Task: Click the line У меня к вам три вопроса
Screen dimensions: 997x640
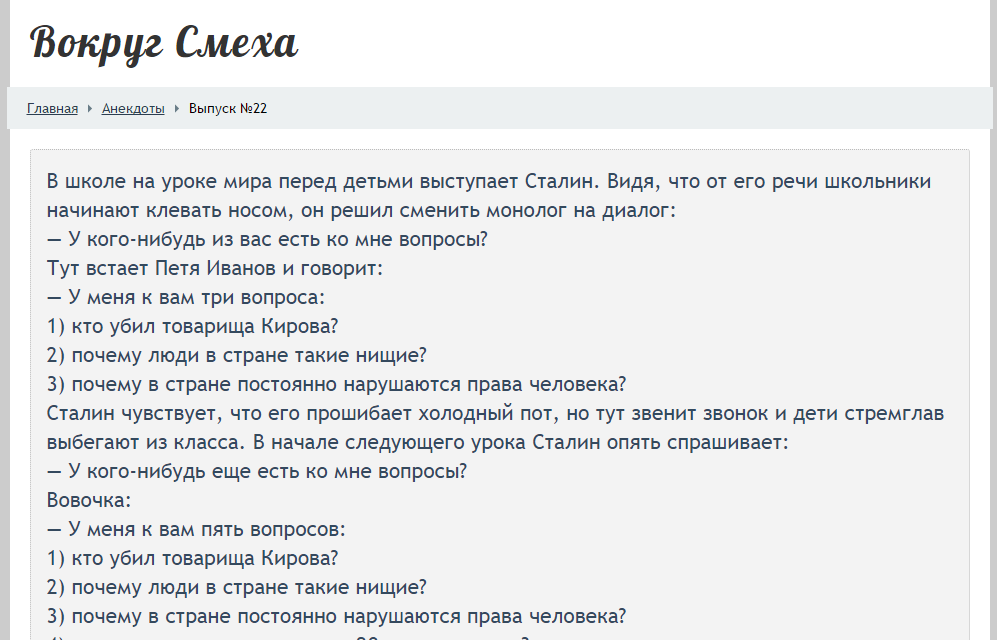Action: click(x=185, y=298)
